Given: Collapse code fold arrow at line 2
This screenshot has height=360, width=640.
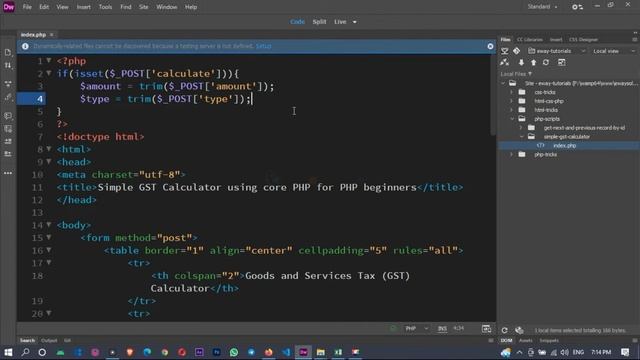Looking at the screenshot, I should [49, 73].
